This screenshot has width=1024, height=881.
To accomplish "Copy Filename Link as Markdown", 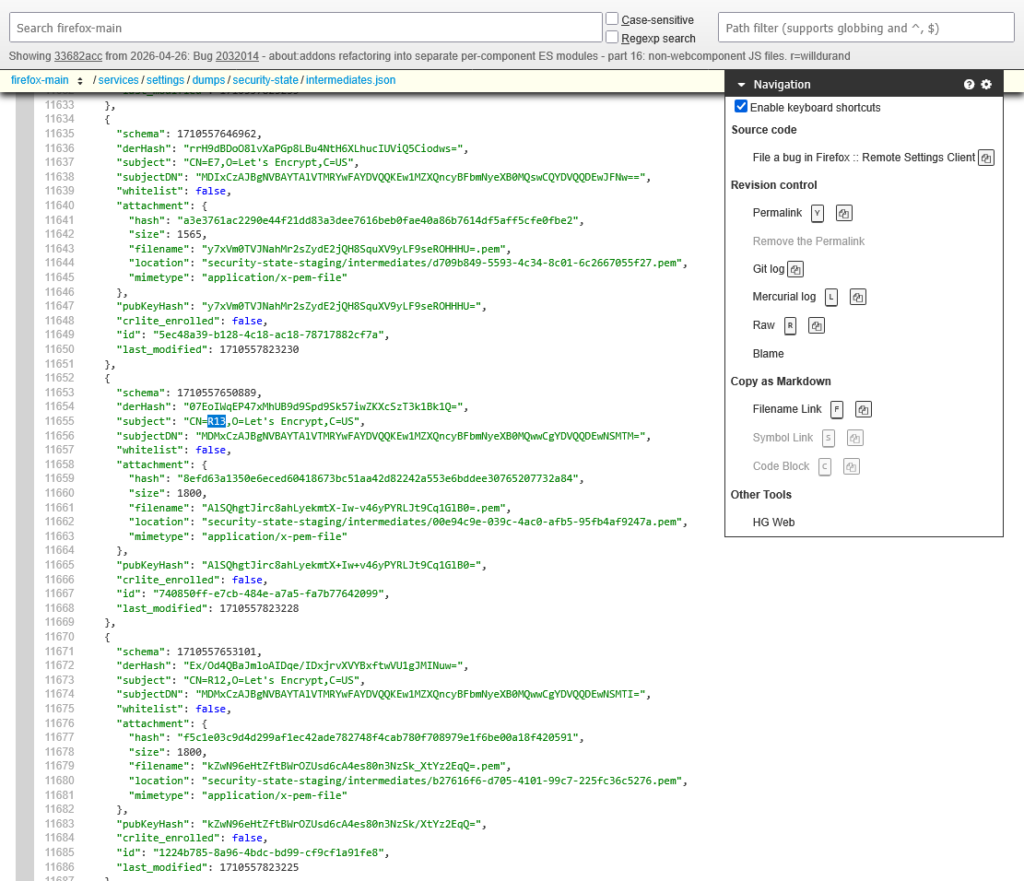I will (x=863, y=409).
